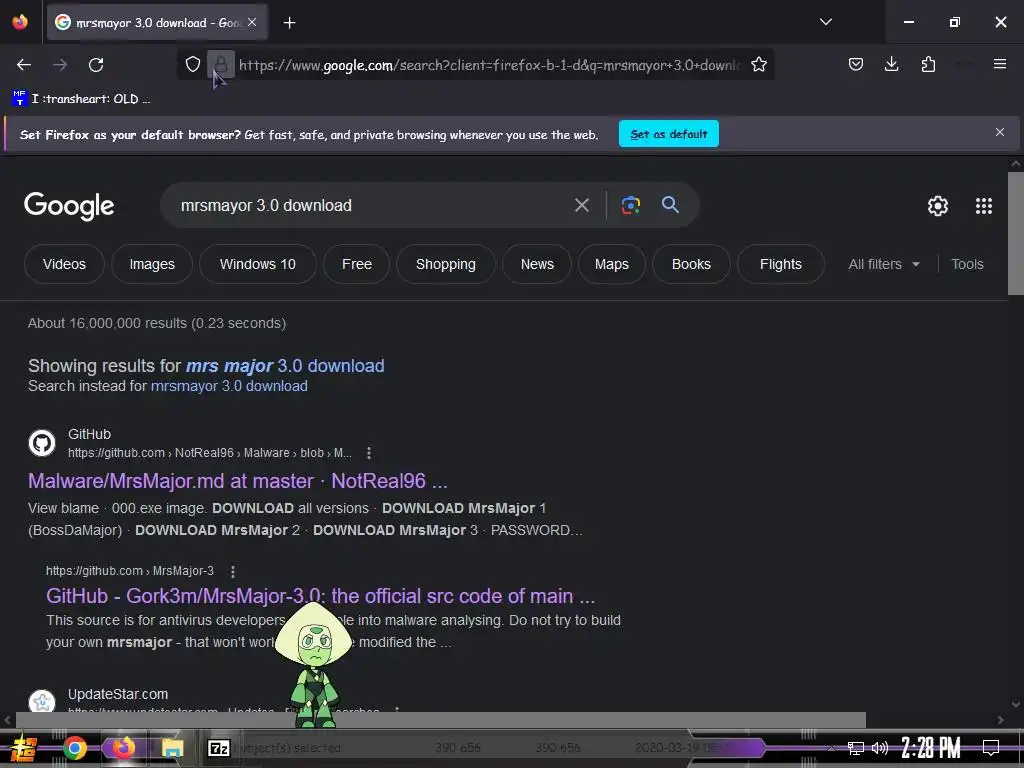Select the Free filter chip
This screenshot has width=1024, height=768.
coord(357,264)
